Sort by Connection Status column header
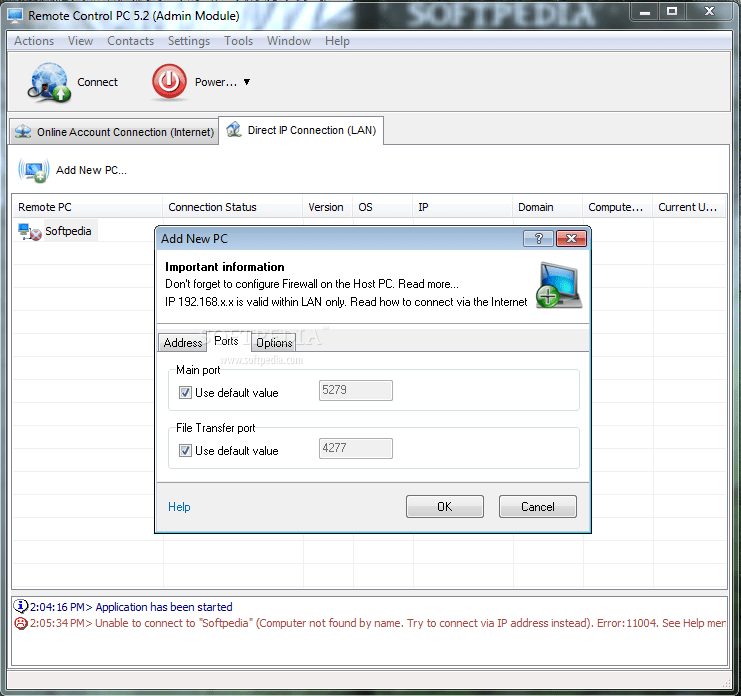The image size is (741, 696). pos(233,207)
